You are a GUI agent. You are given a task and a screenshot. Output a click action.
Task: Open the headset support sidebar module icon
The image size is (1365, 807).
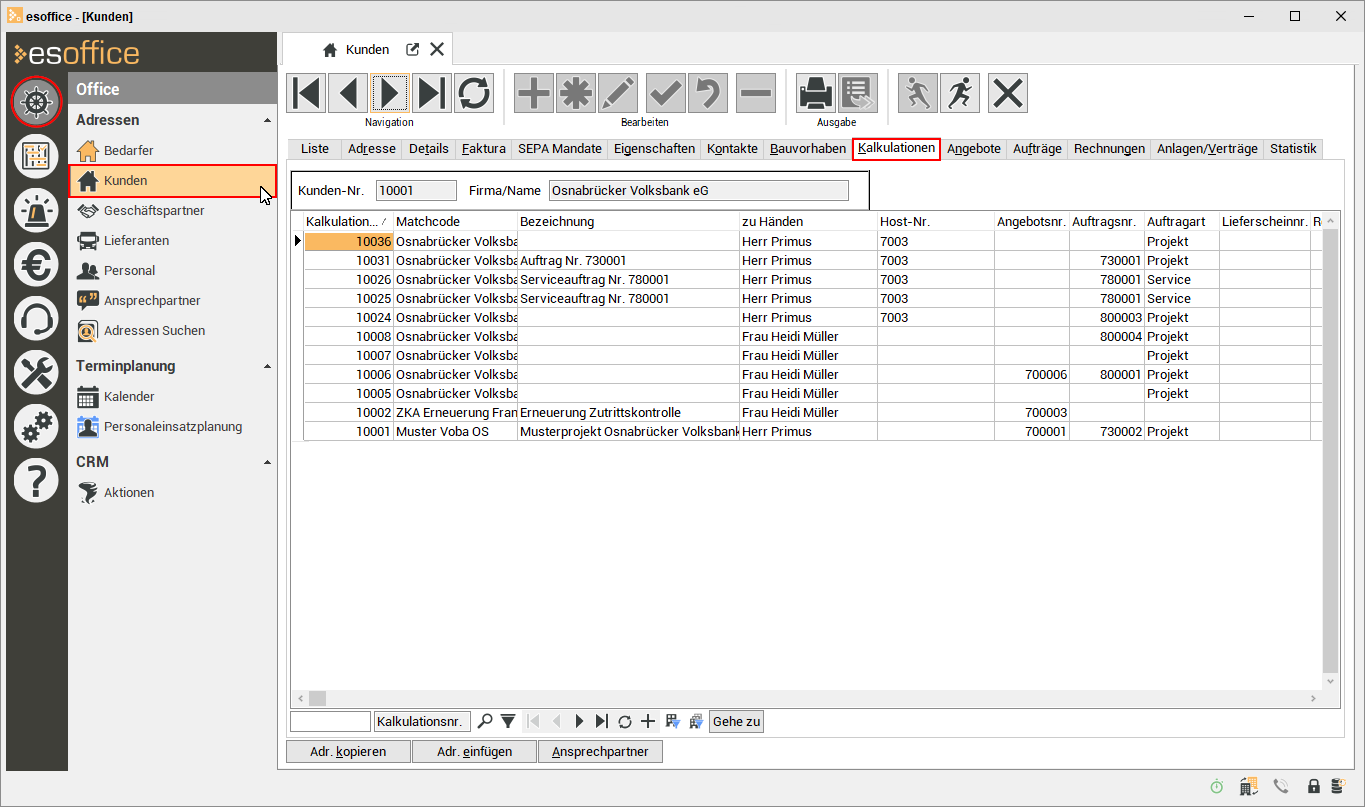coord(36,319)
